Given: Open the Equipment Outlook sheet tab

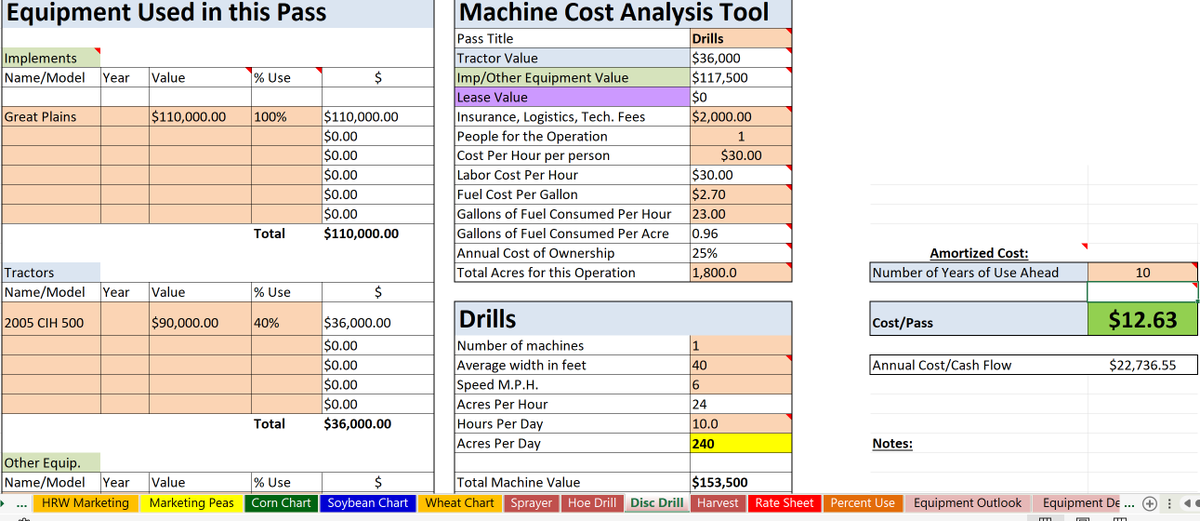Looking at the screenshot, I should [x=968, y=503].
